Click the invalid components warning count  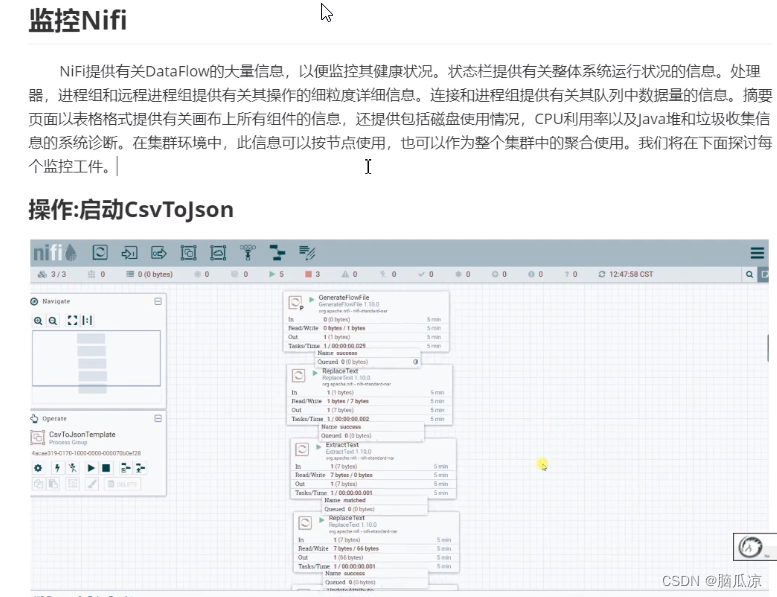349,274
